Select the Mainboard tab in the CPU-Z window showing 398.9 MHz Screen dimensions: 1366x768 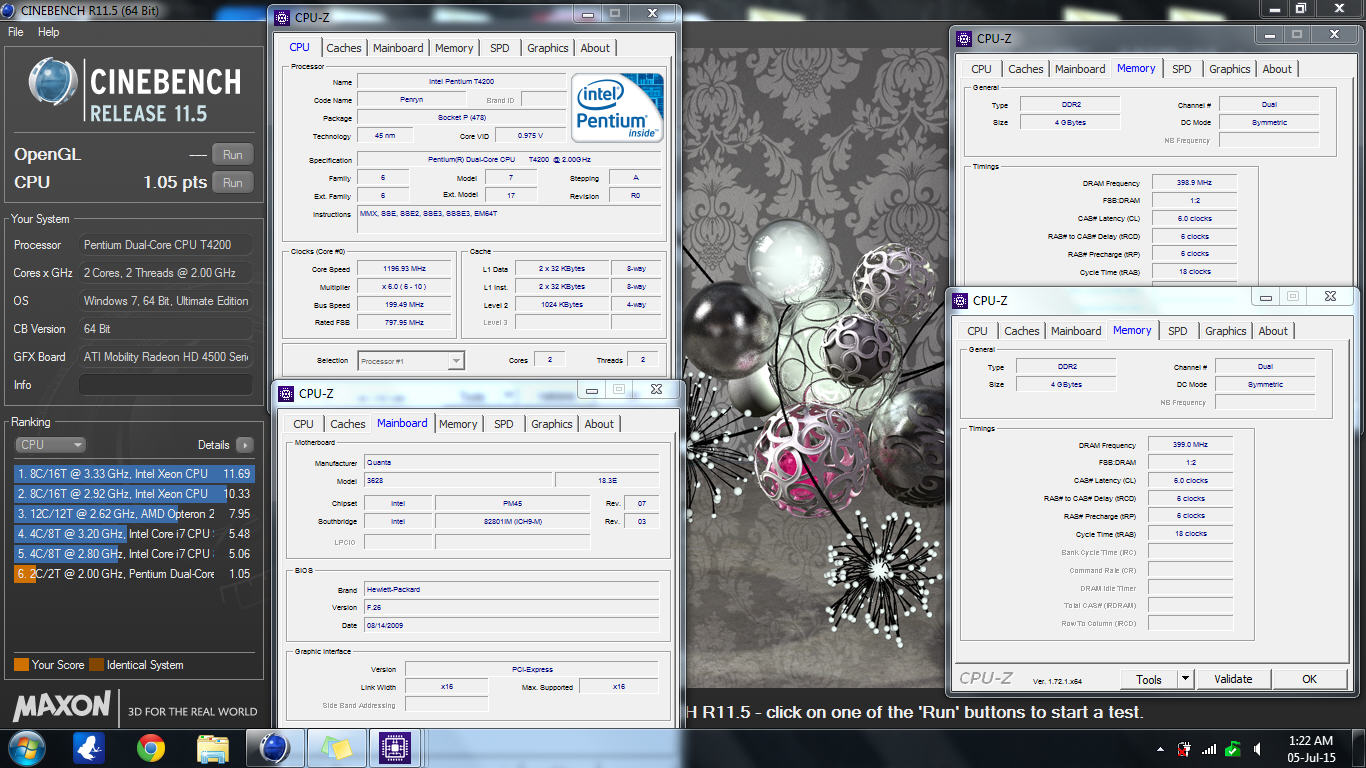pos(1080,69)
